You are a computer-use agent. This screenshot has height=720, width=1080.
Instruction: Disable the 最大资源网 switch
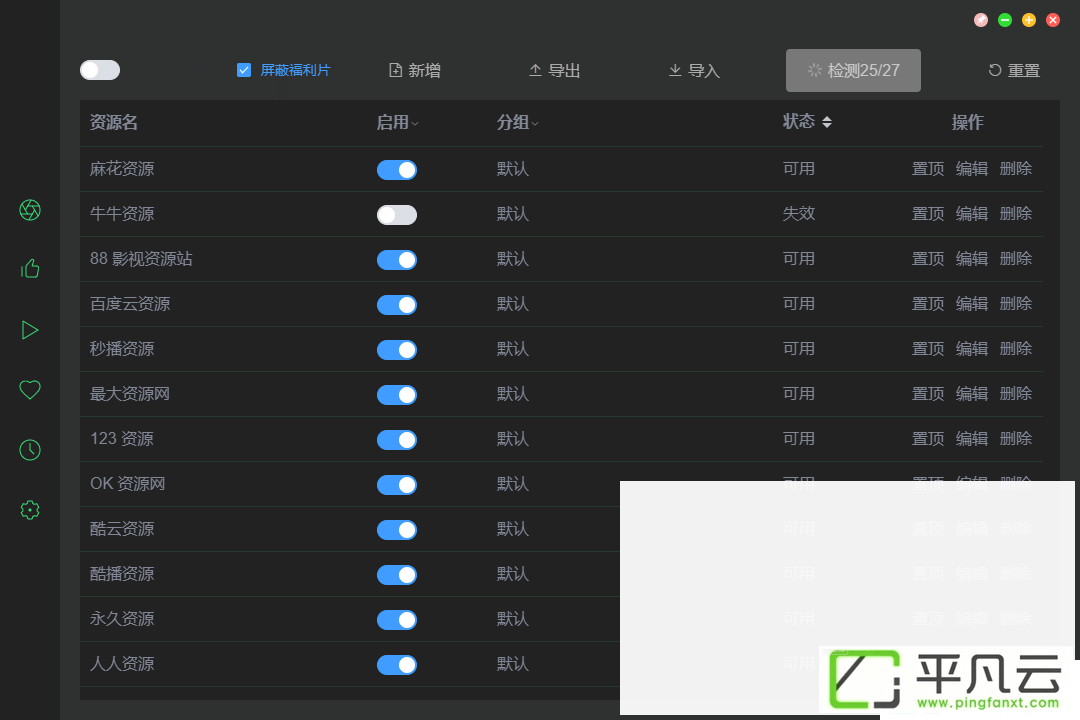pos(397,395)
